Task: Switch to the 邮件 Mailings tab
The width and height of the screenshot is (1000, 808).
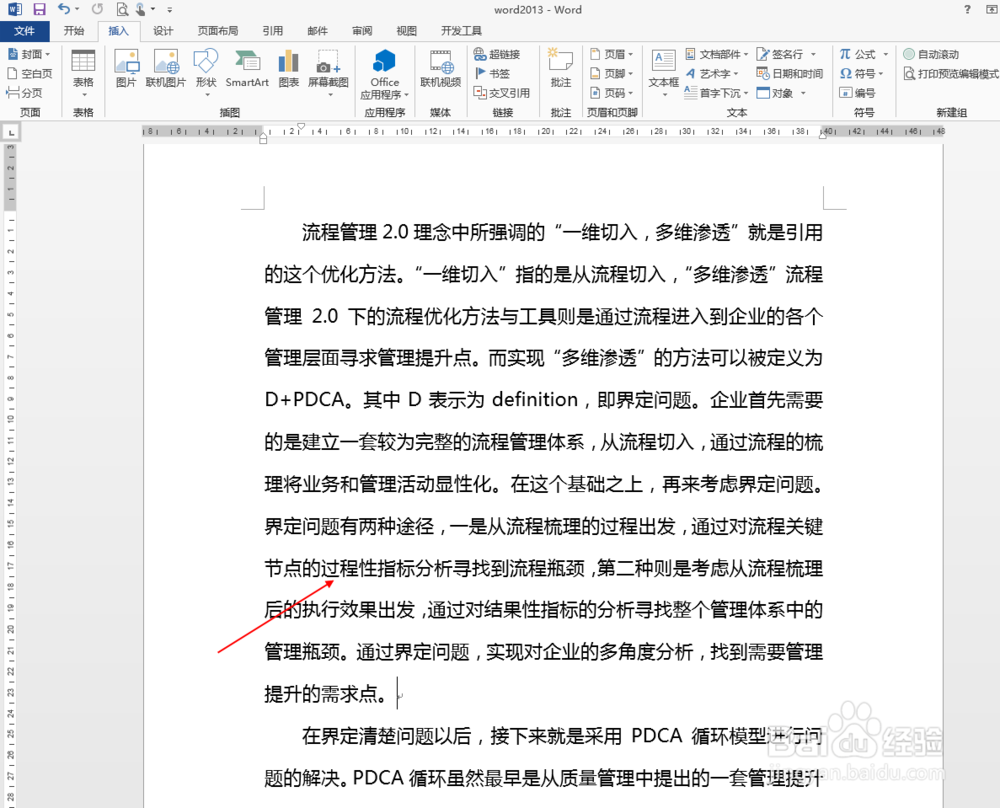Action: [317, 31]
